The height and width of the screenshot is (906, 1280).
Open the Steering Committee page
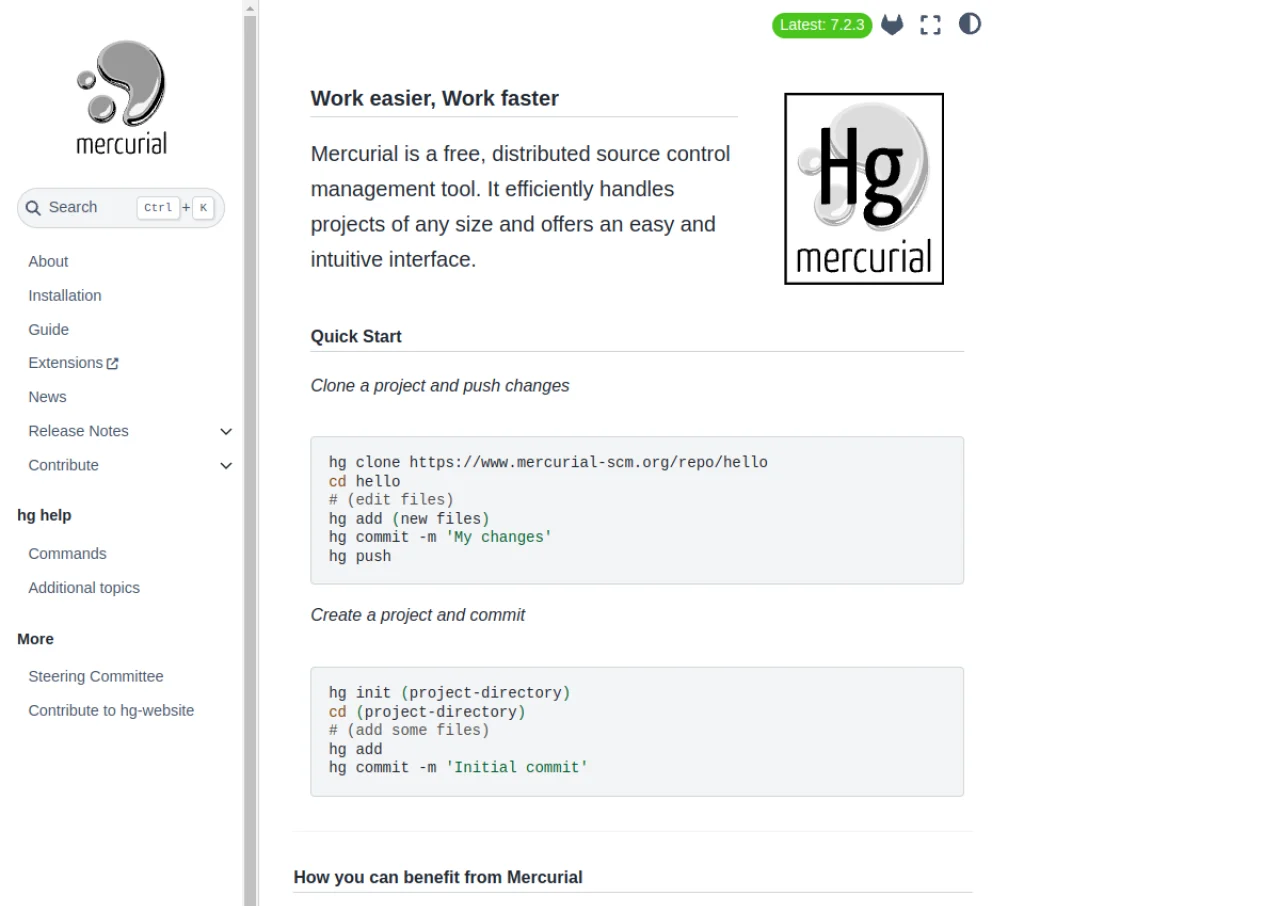click(96, 677)
